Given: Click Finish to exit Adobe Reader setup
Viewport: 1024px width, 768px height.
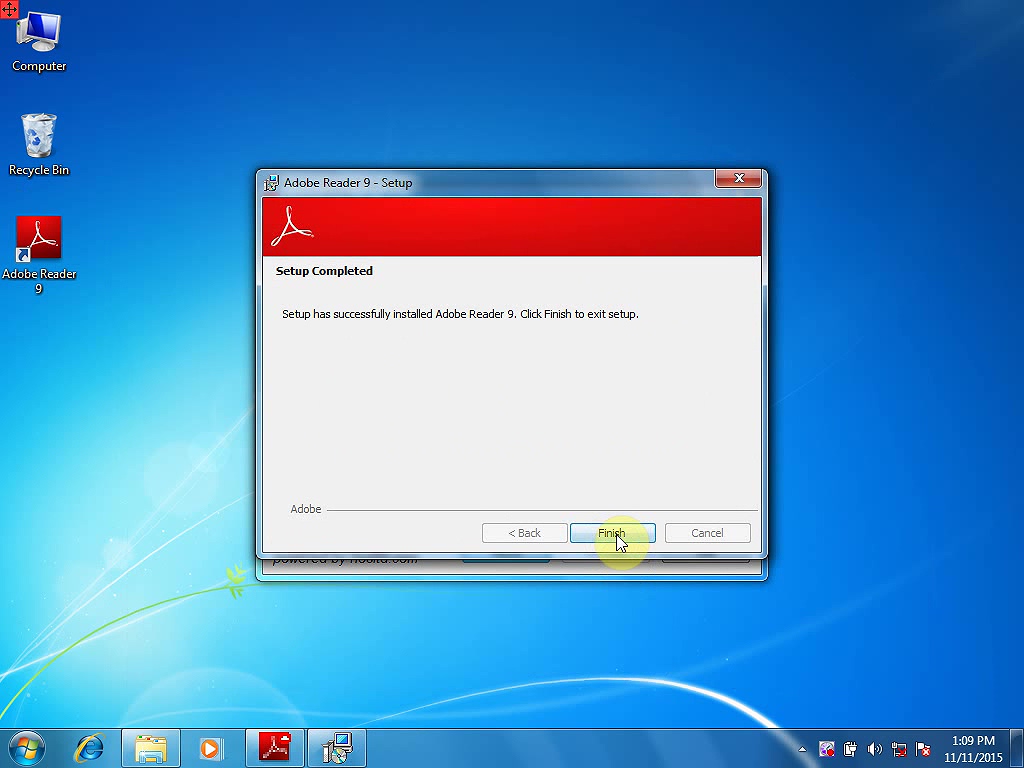Looking at the screenshot, I should pyautogui.click(x=612, y=533).
